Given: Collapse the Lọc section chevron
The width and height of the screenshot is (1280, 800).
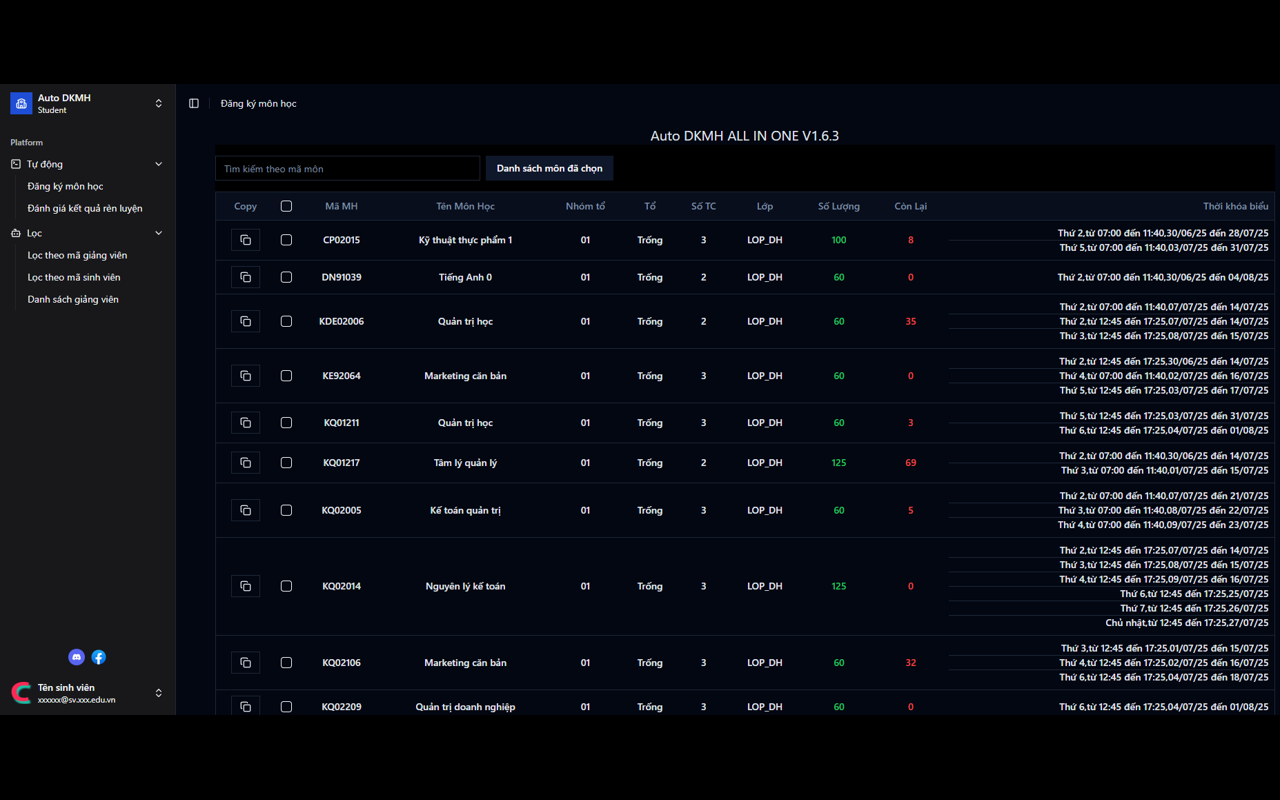Looking at the screenshot, I should click(158, 233).
